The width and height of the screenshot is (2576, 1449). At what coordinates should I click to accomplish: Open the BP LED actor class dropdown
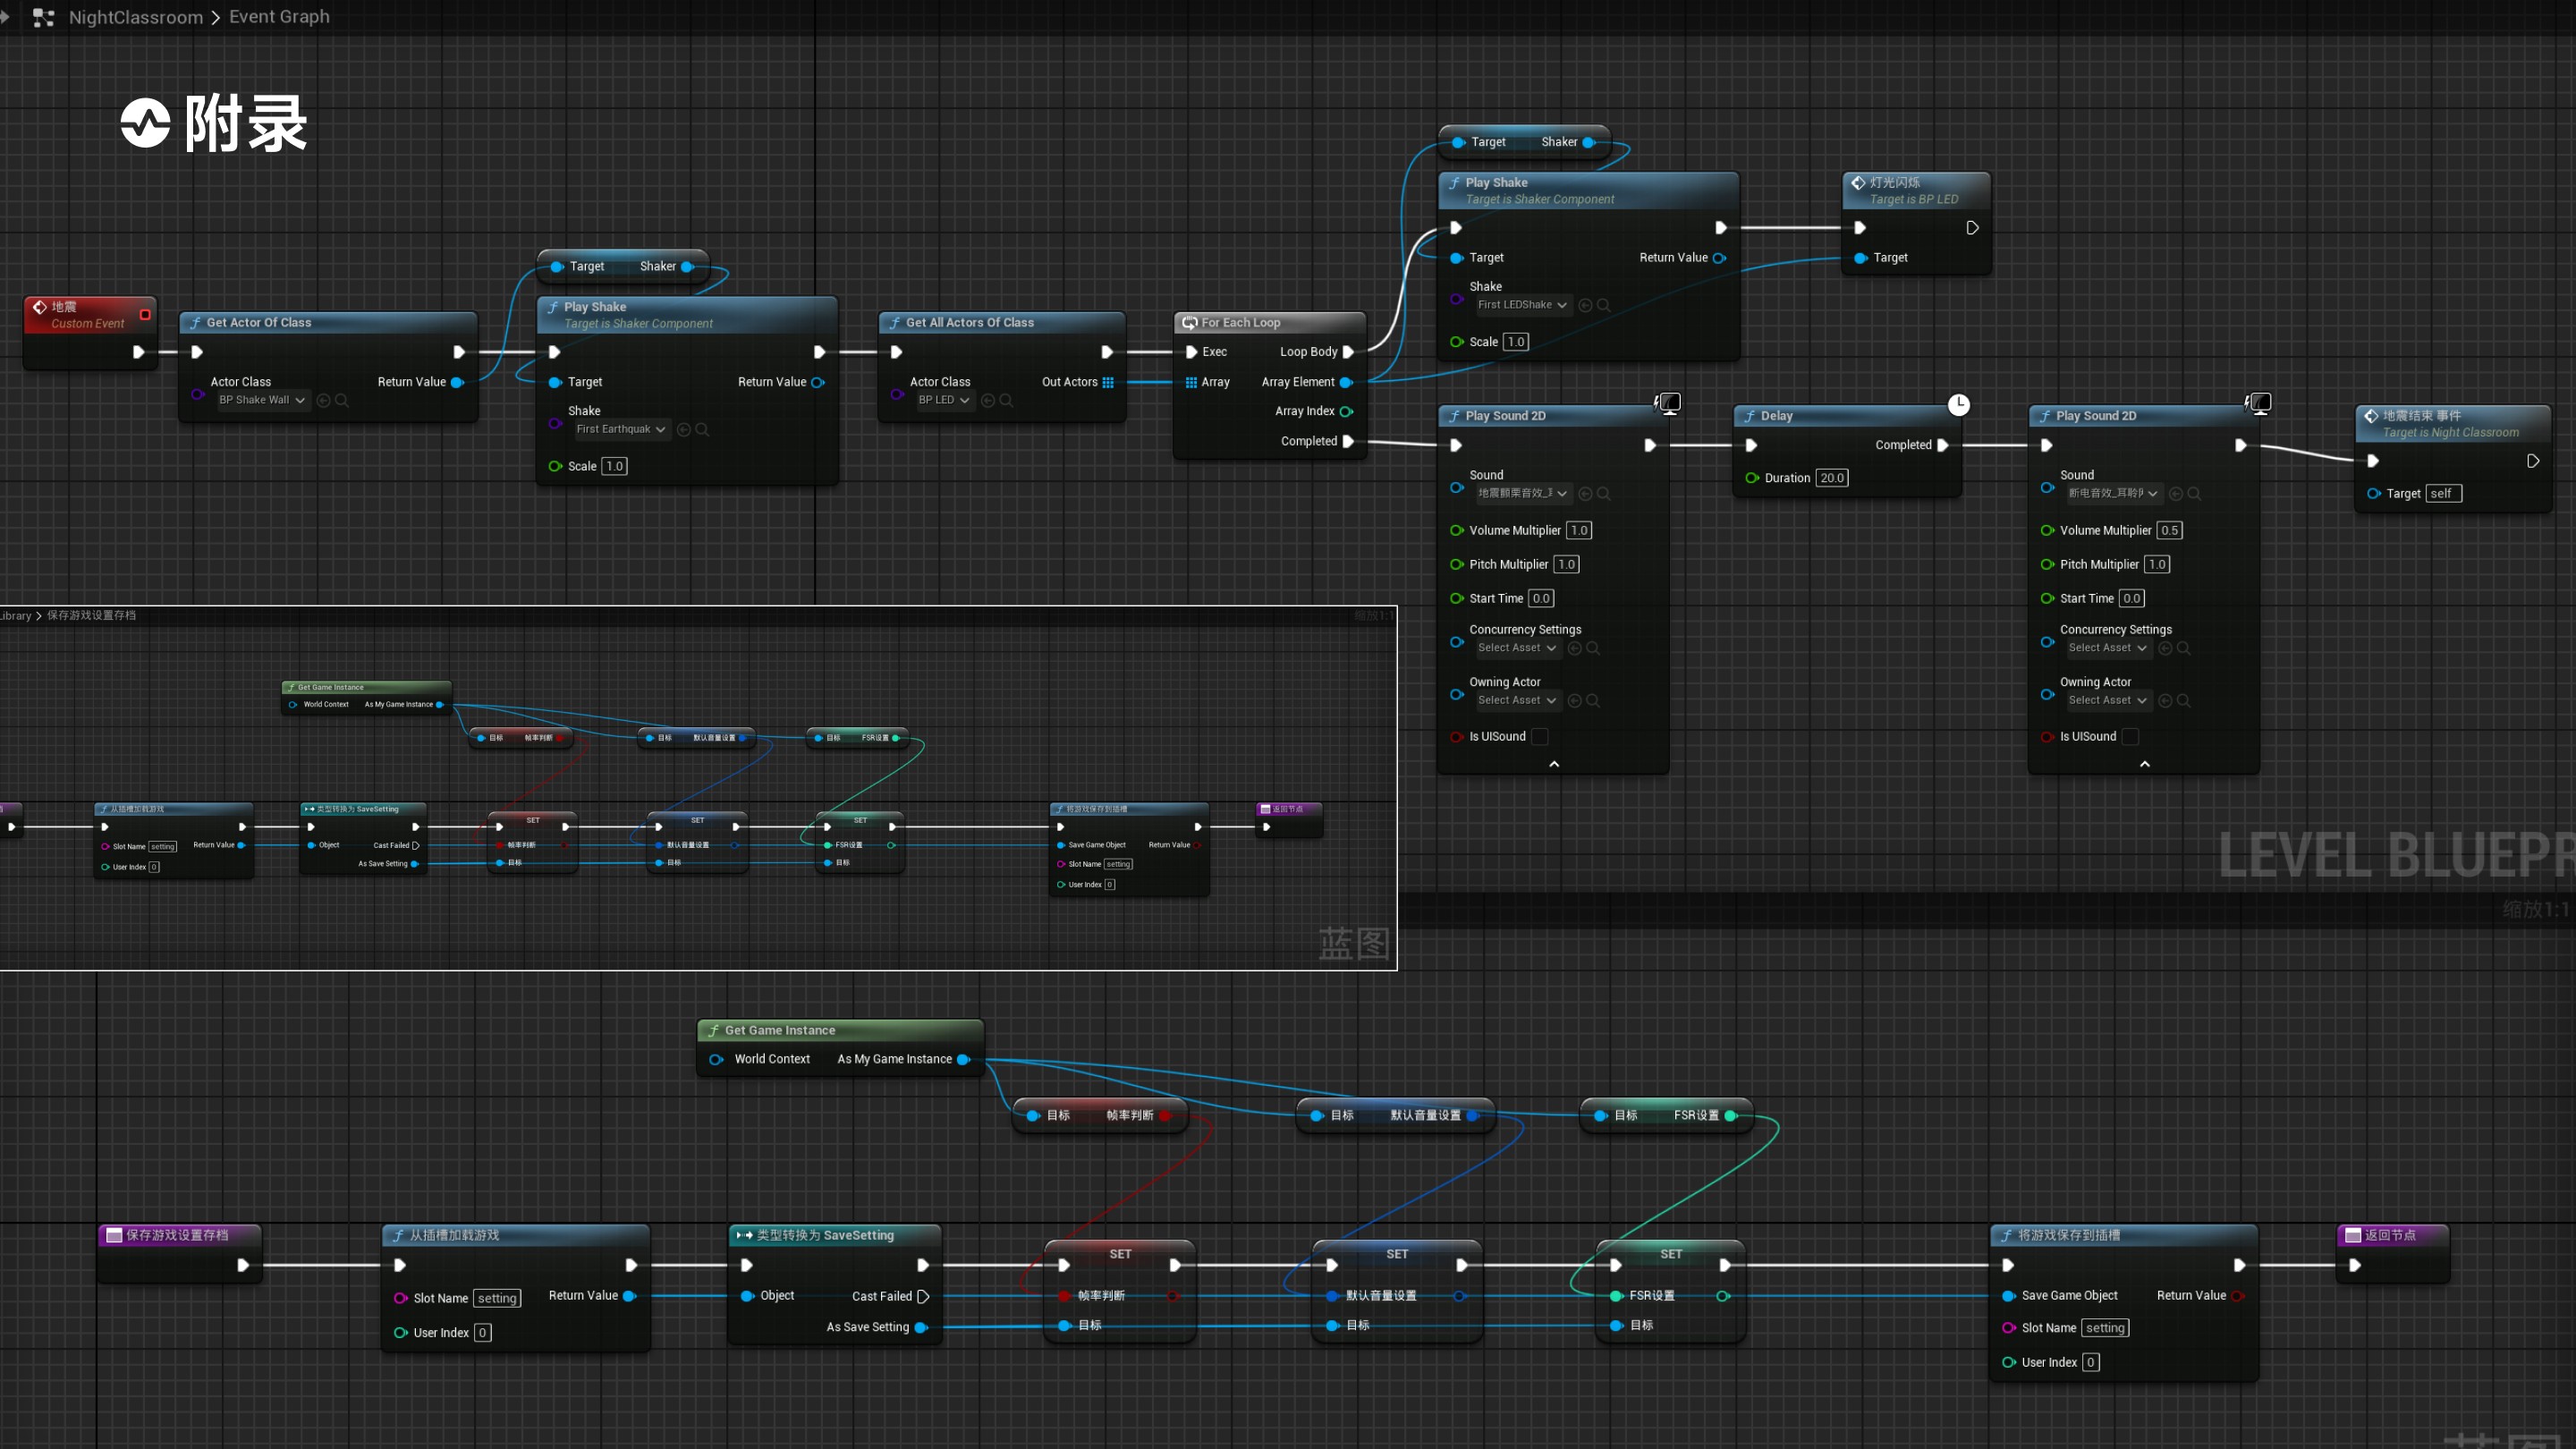(x=944, y=400)
